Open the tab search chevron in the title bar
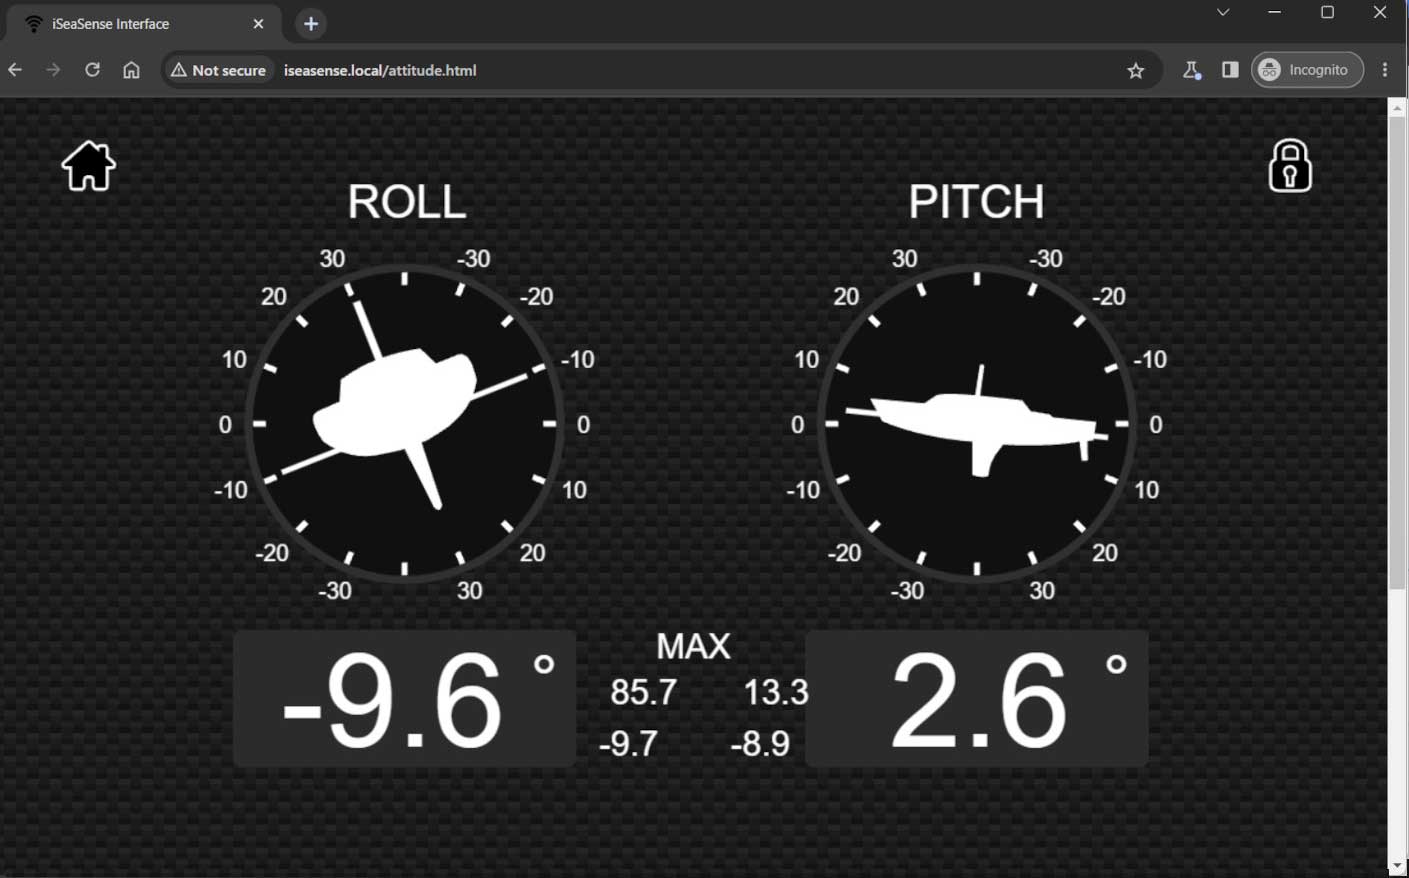Viewport: 1409px width, 878px height. 1222,12
